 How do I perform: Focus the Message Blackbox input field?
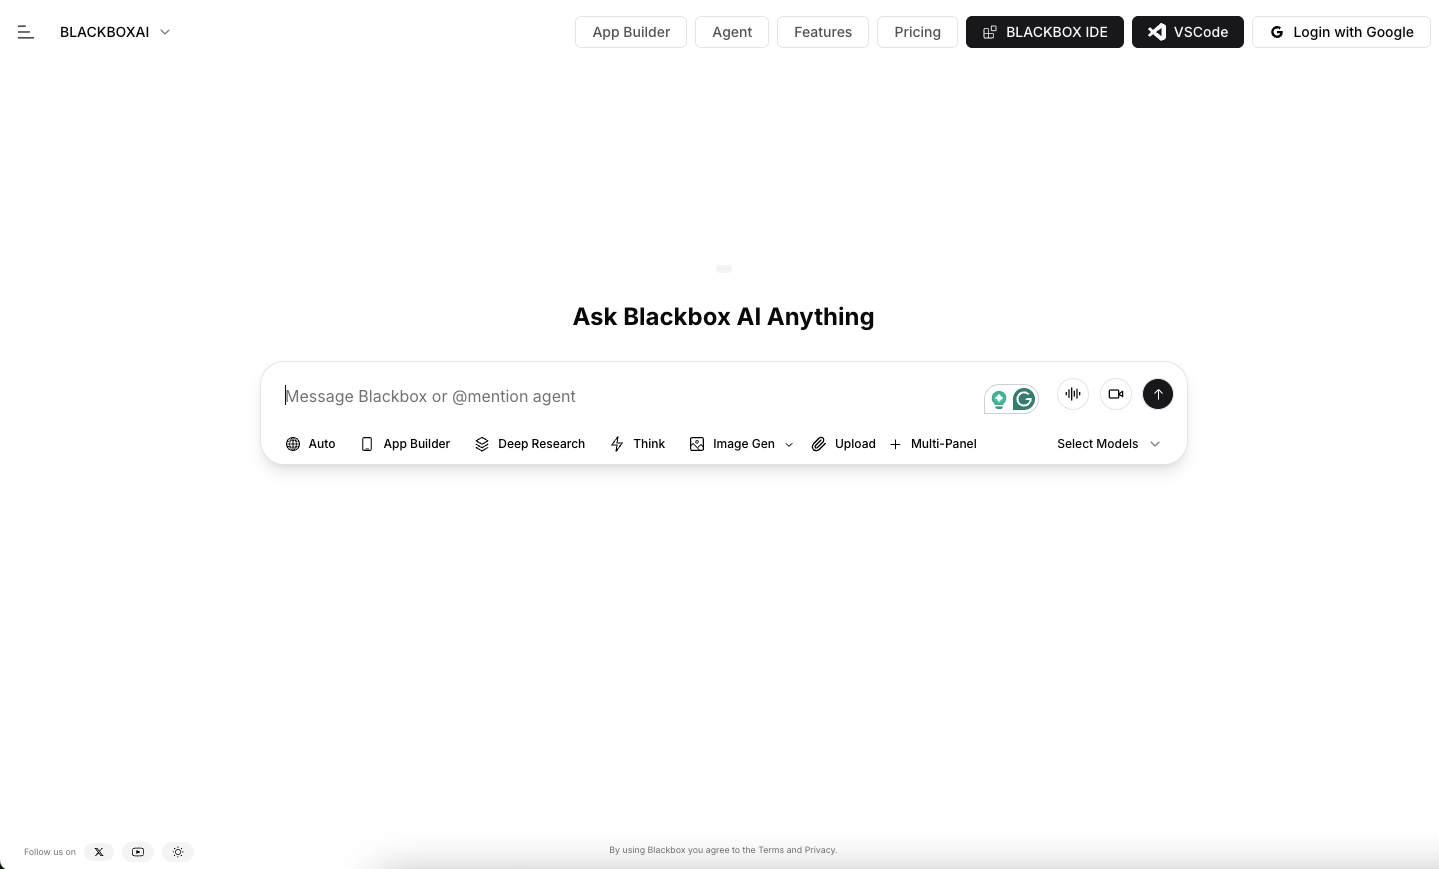[630, 396]
